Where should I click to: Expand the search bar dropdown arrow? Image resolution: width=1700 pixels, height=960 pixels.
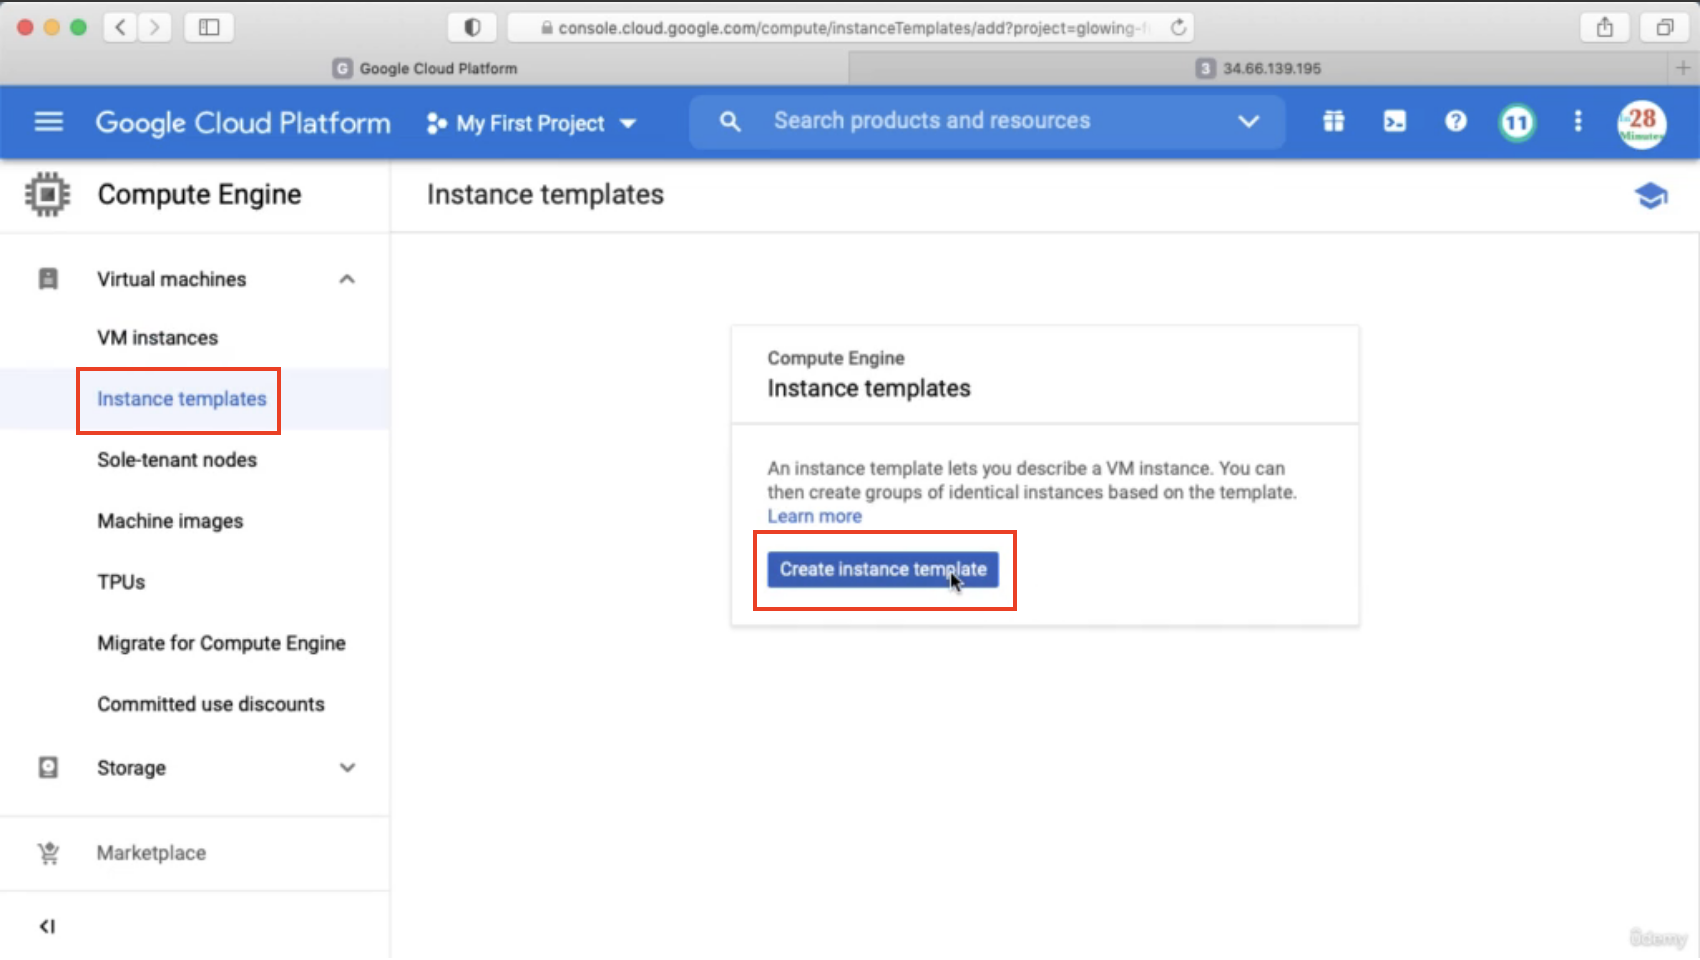point(1248,121)
